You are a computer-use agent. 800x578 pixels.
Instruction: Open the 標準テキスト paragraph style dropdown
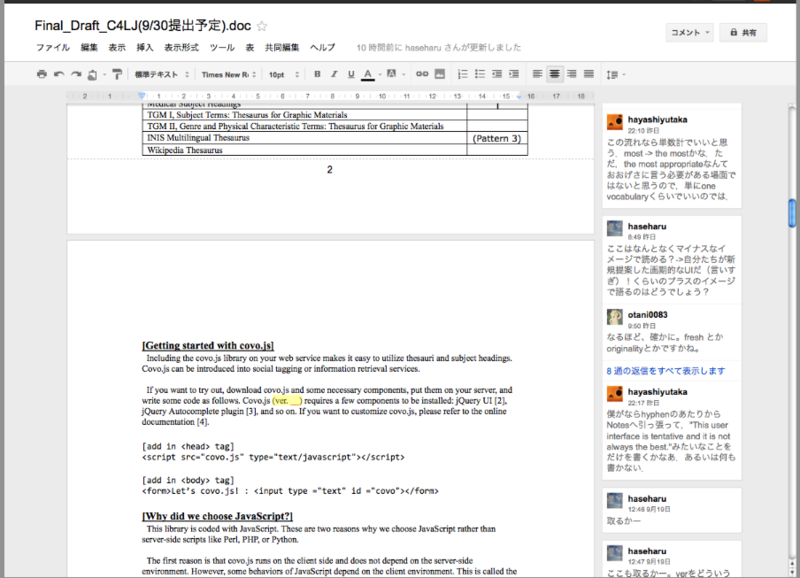(162, 74)
